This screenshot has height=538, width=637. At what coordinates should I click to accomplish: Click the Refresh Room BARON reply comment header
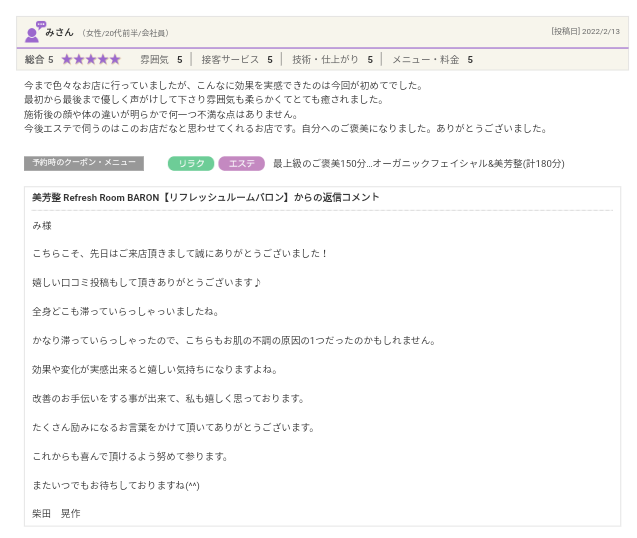click(x=206, y=198)
